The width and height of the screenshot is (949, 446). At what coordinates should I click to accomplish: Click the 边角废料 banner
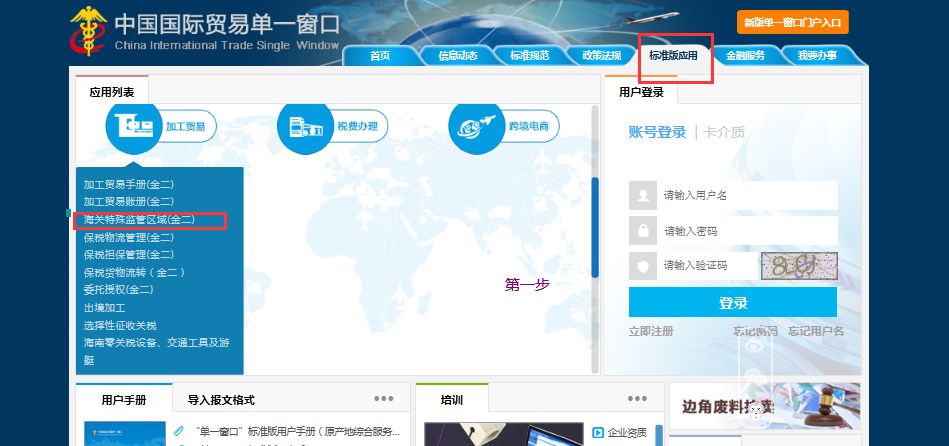(x=764, y=407)
